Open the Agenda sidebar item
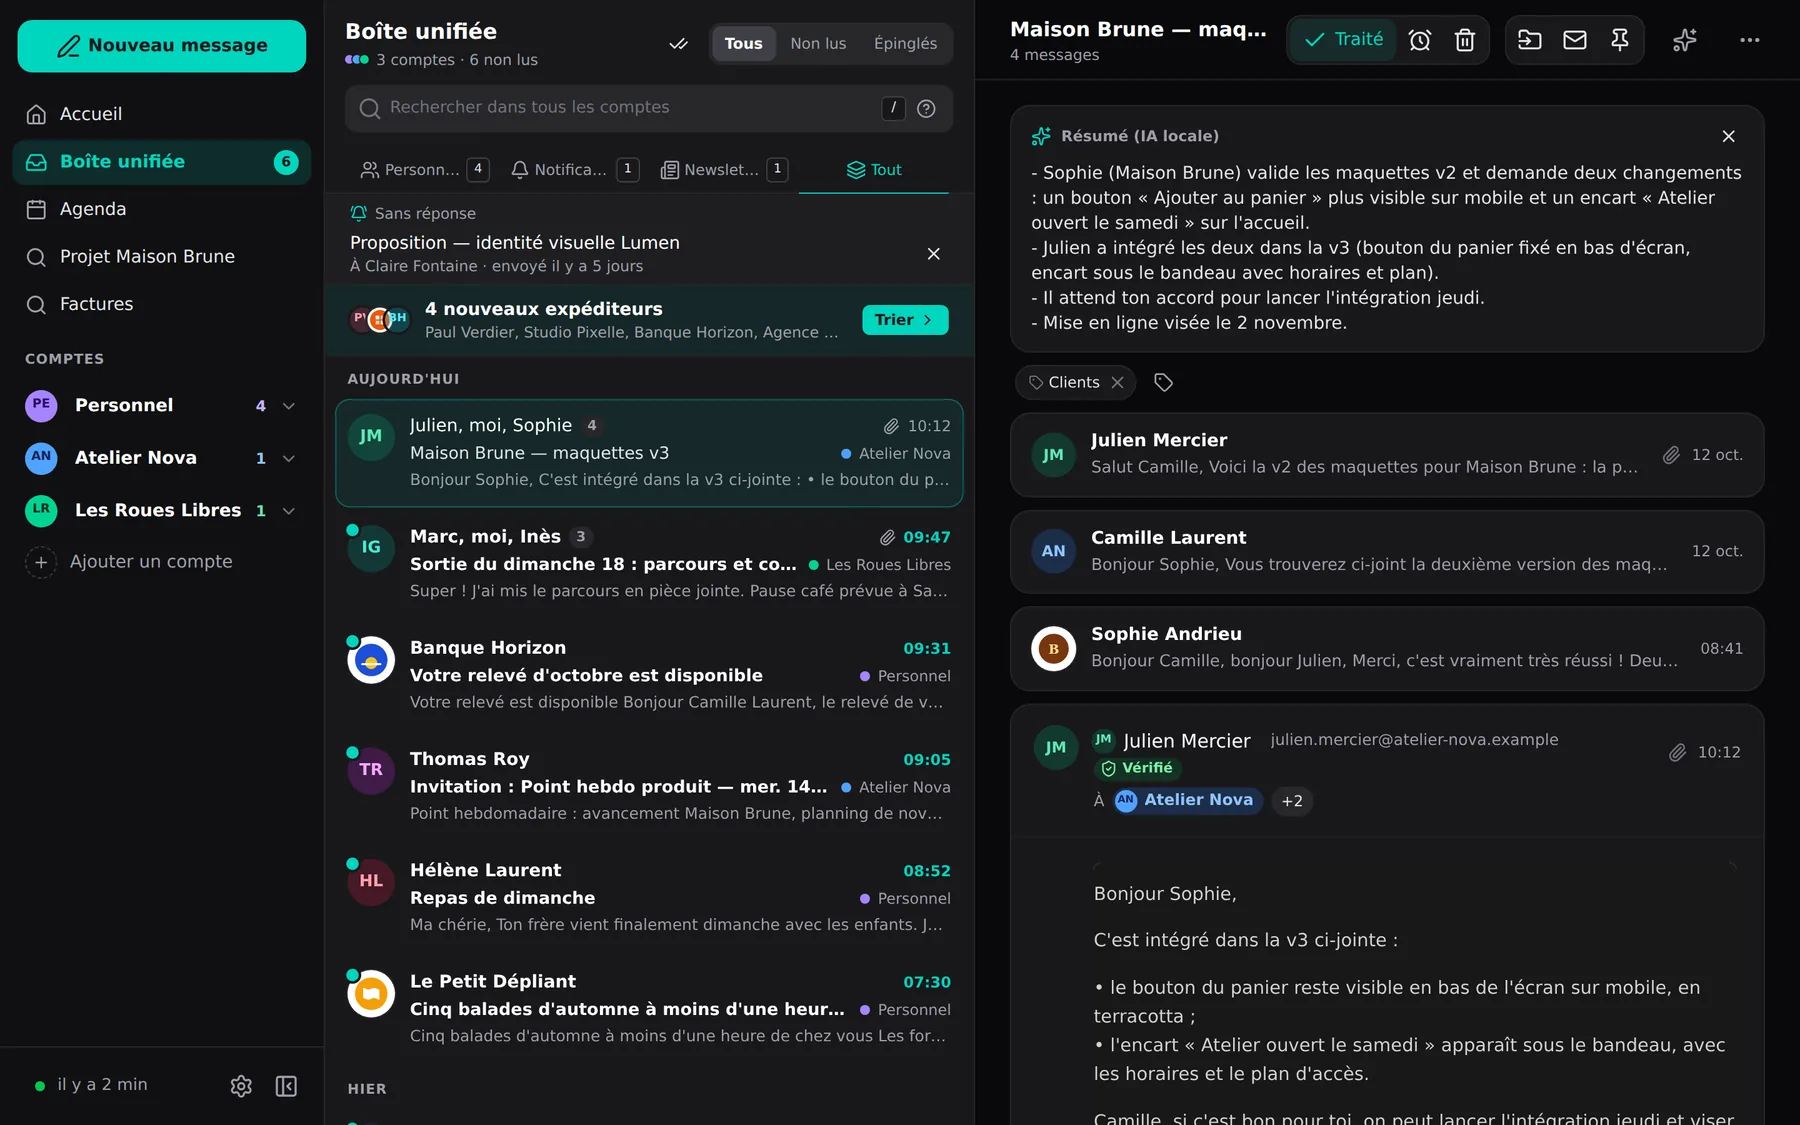The image size is (1800, 1125). (161, 209)
